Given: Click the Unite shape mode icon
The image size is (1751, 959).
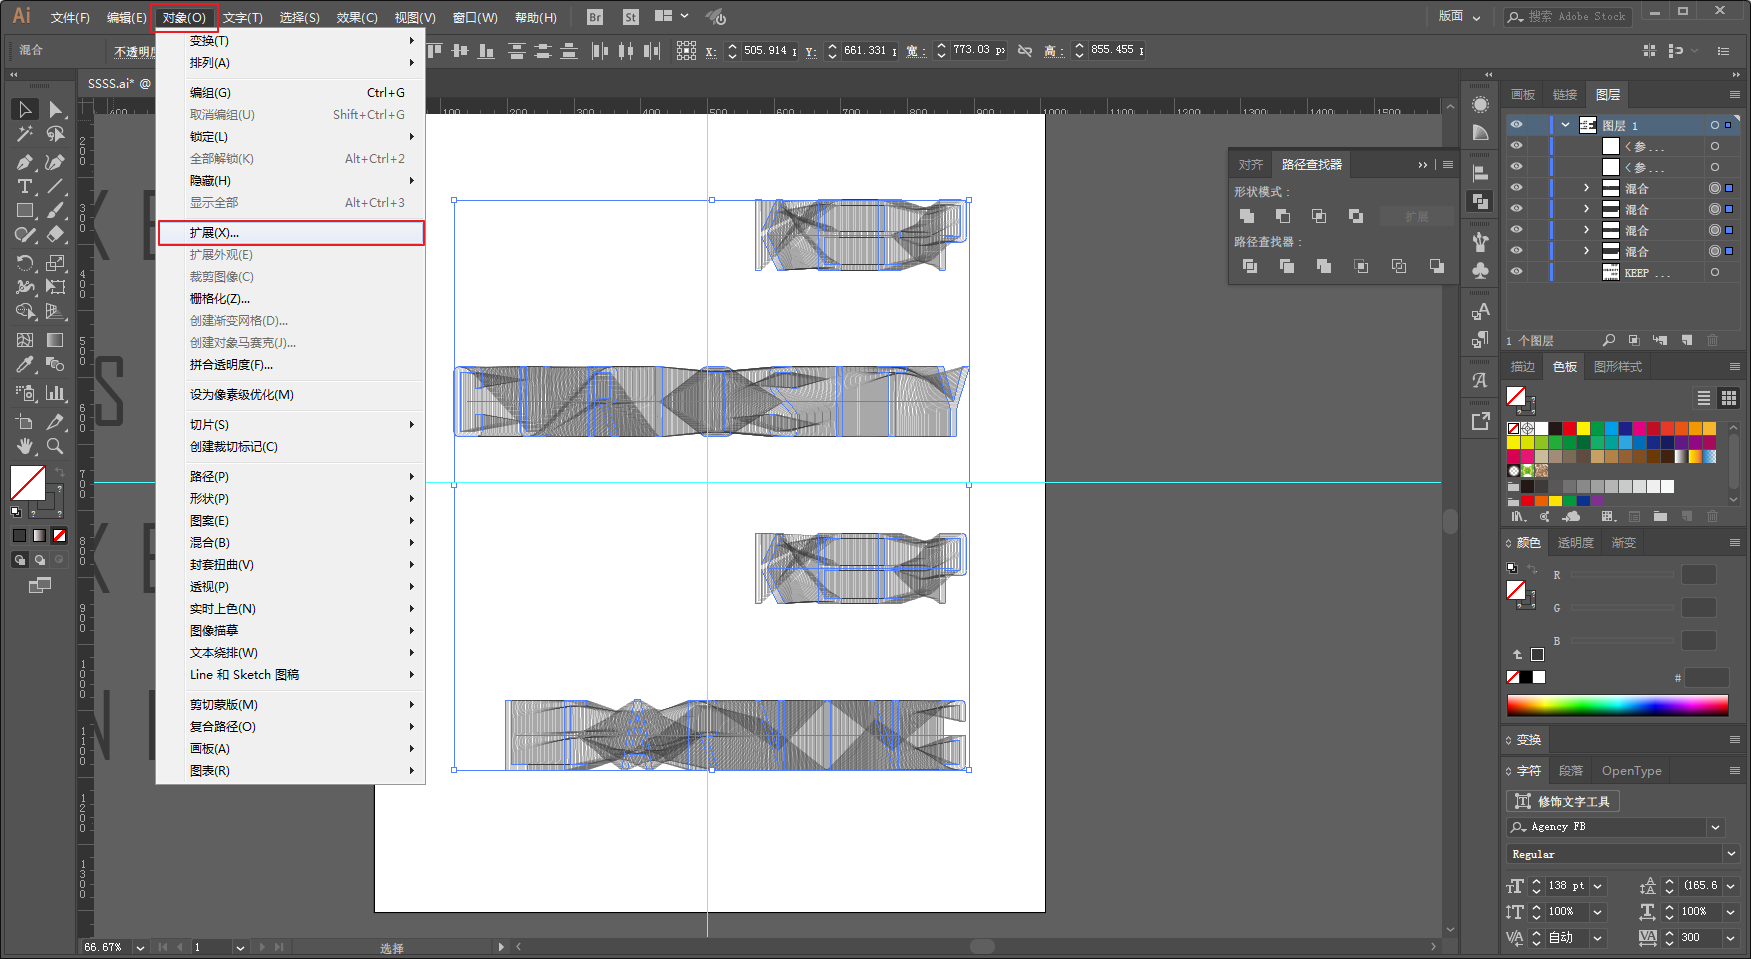Looking at the screenshot, I should click(x=1247, y=216).
